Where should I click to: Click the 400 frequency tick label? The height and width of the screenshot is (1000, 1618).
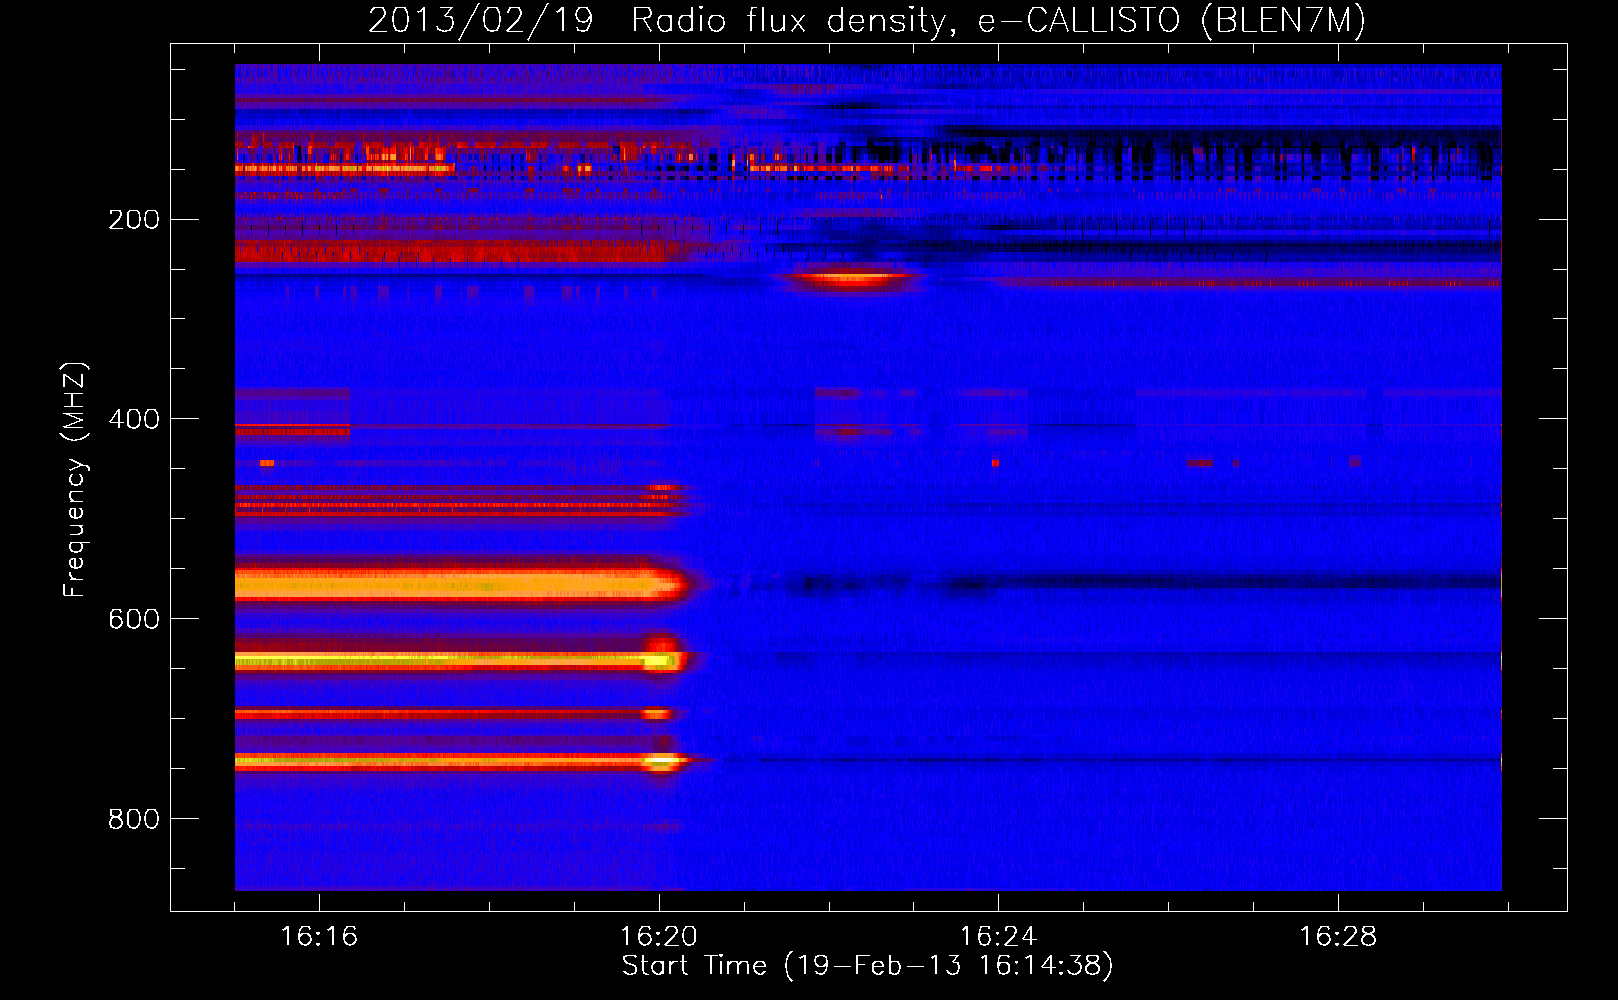(134, 419)
